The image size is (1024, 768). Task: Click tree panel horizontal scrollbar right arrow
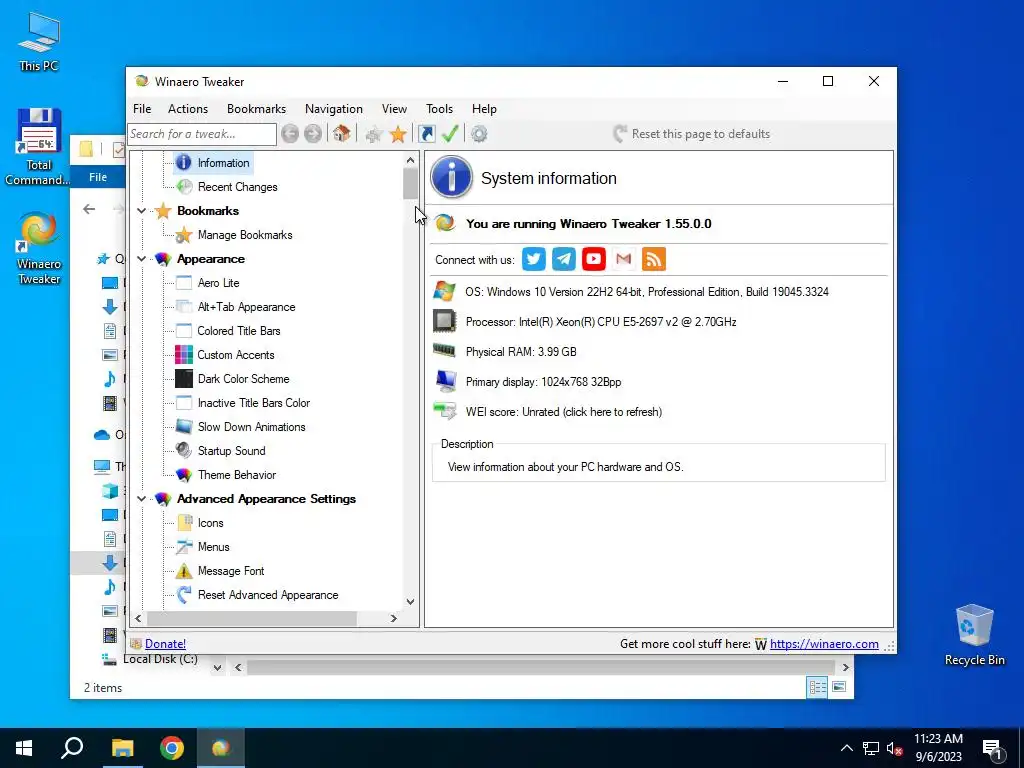[x=394, y=618]
